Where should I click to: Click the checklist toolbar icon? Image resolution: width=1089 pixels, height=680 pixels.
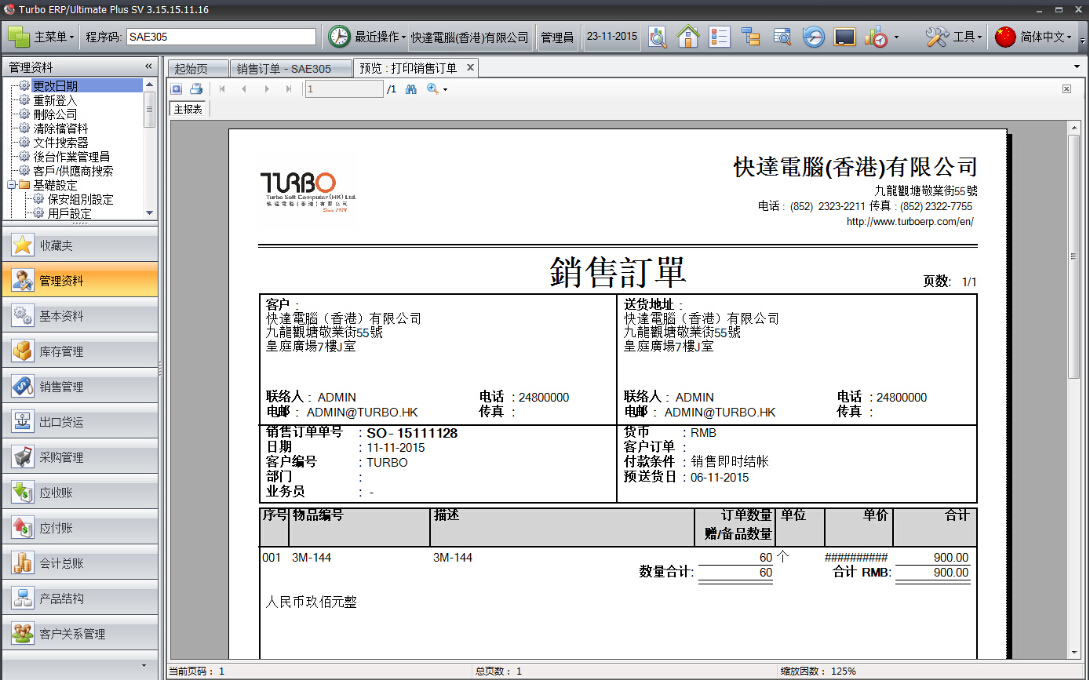719,37
